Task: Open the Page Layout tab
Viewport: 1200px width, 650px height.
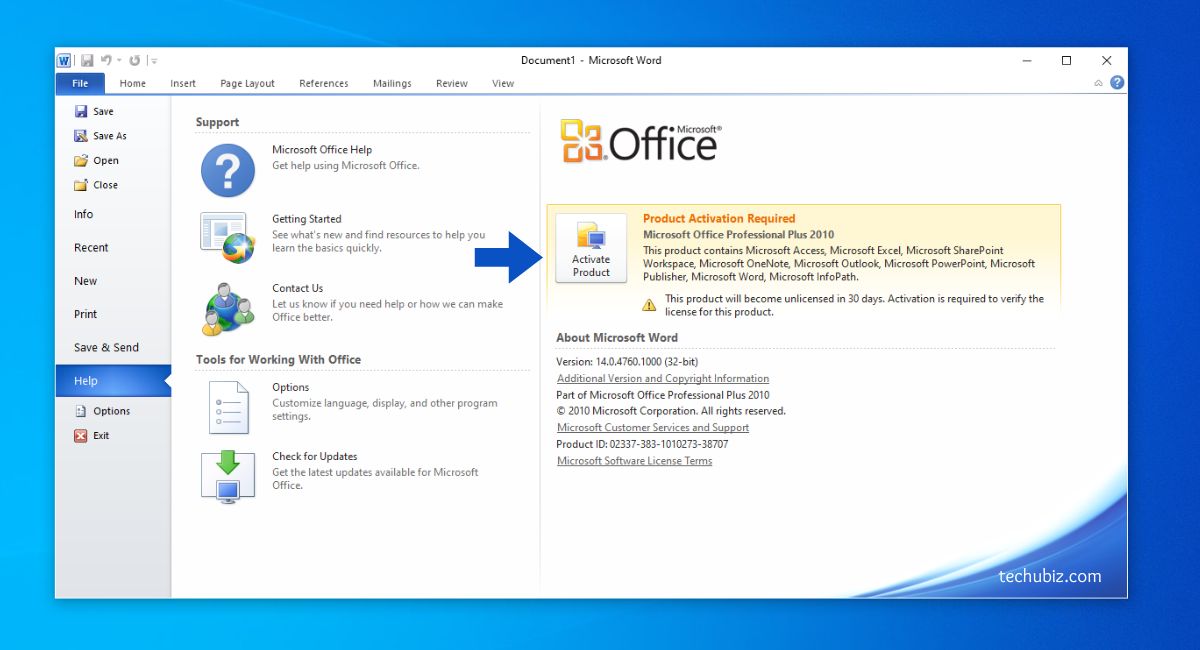Action: coord(247,83)
